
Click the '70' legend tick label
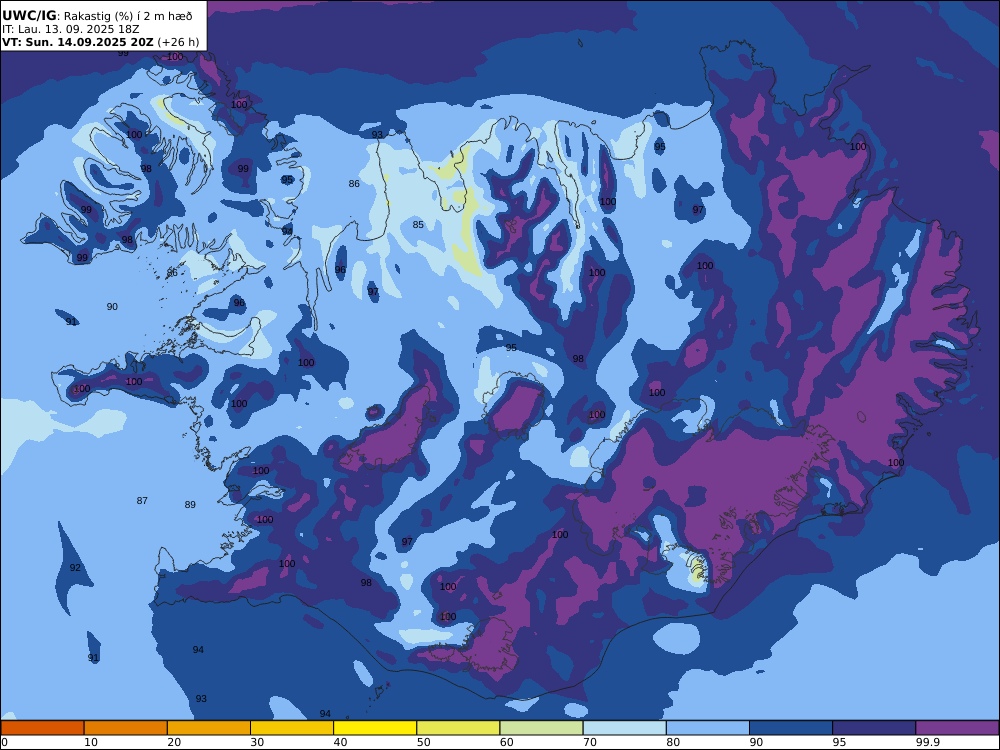click(590, 742)
